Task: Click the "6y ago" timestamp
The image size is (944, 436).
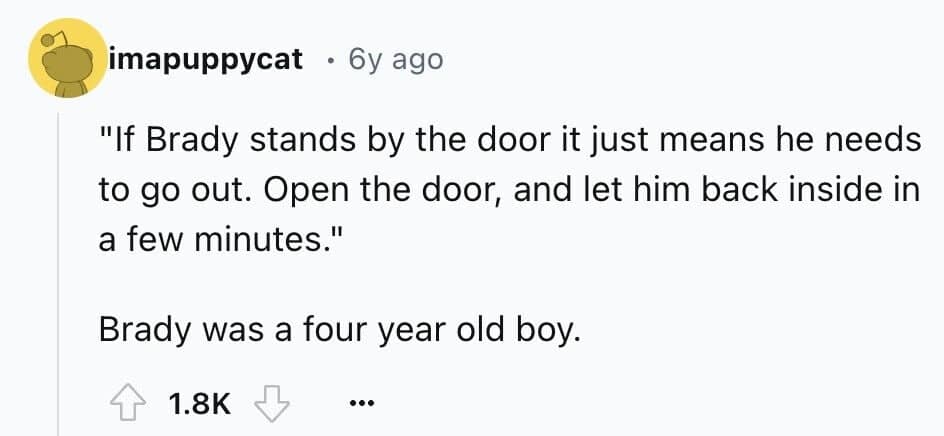Action: (393, 60)
